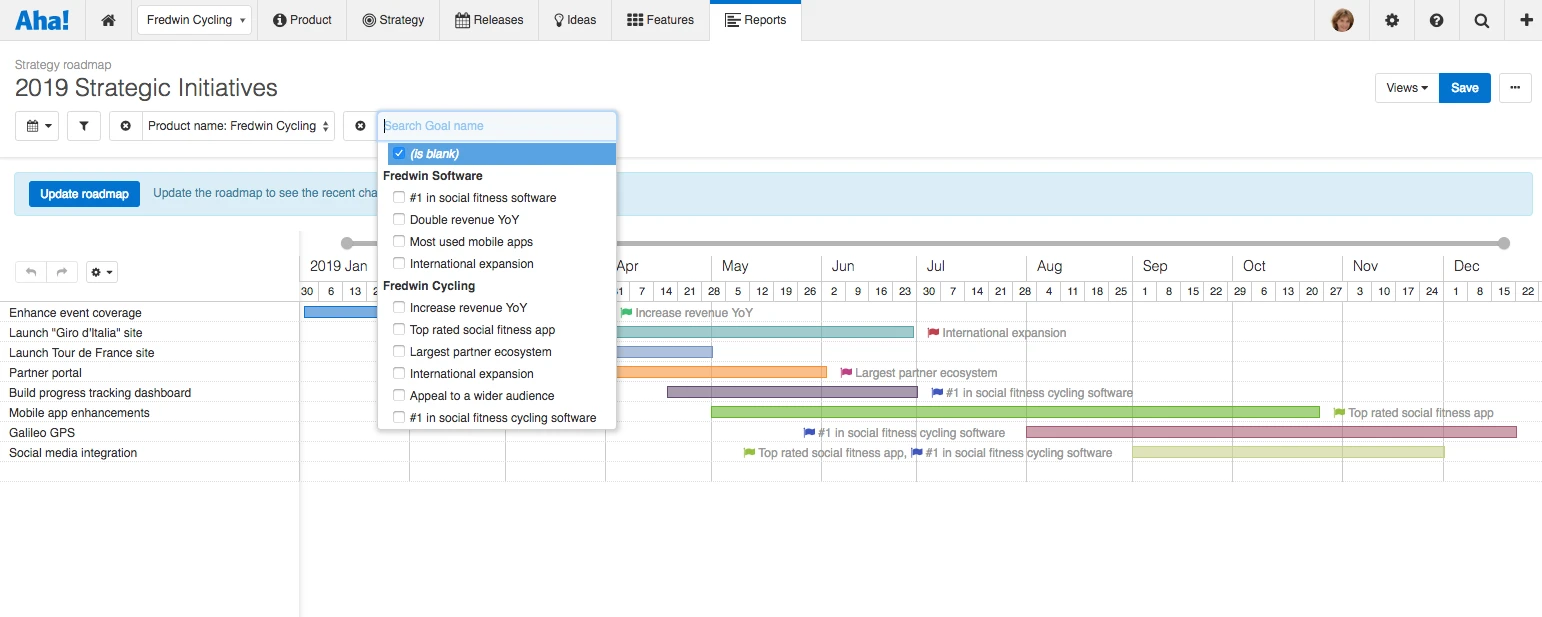
Task: Click the Increase revenue YoY green flag
Action: point(626,312)
